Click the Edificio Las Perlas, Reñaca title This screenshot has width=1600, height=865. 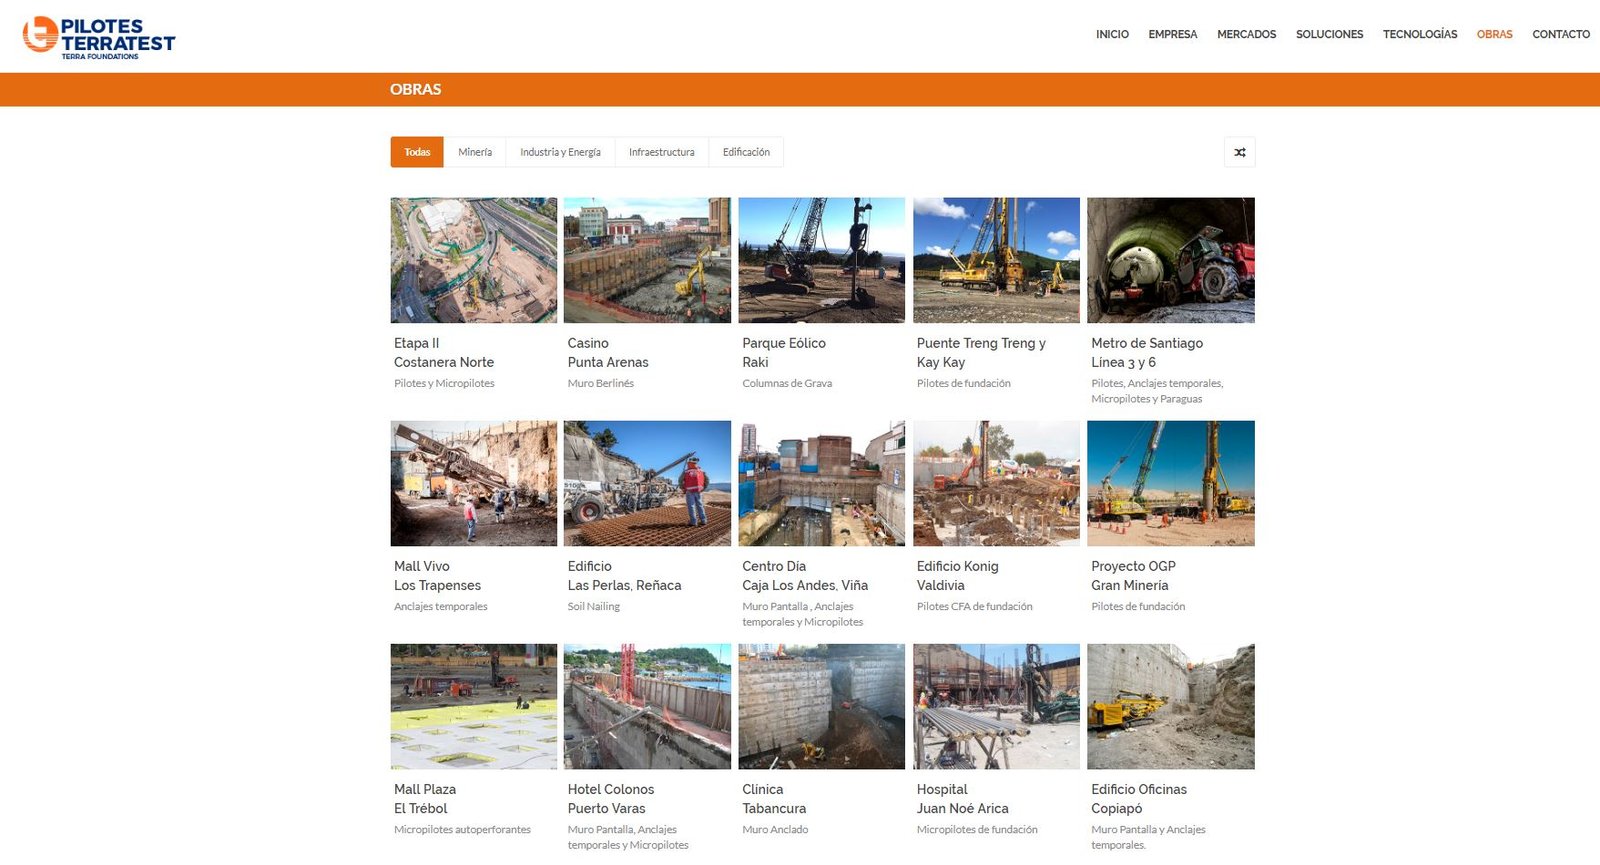[x=624, y=576]
